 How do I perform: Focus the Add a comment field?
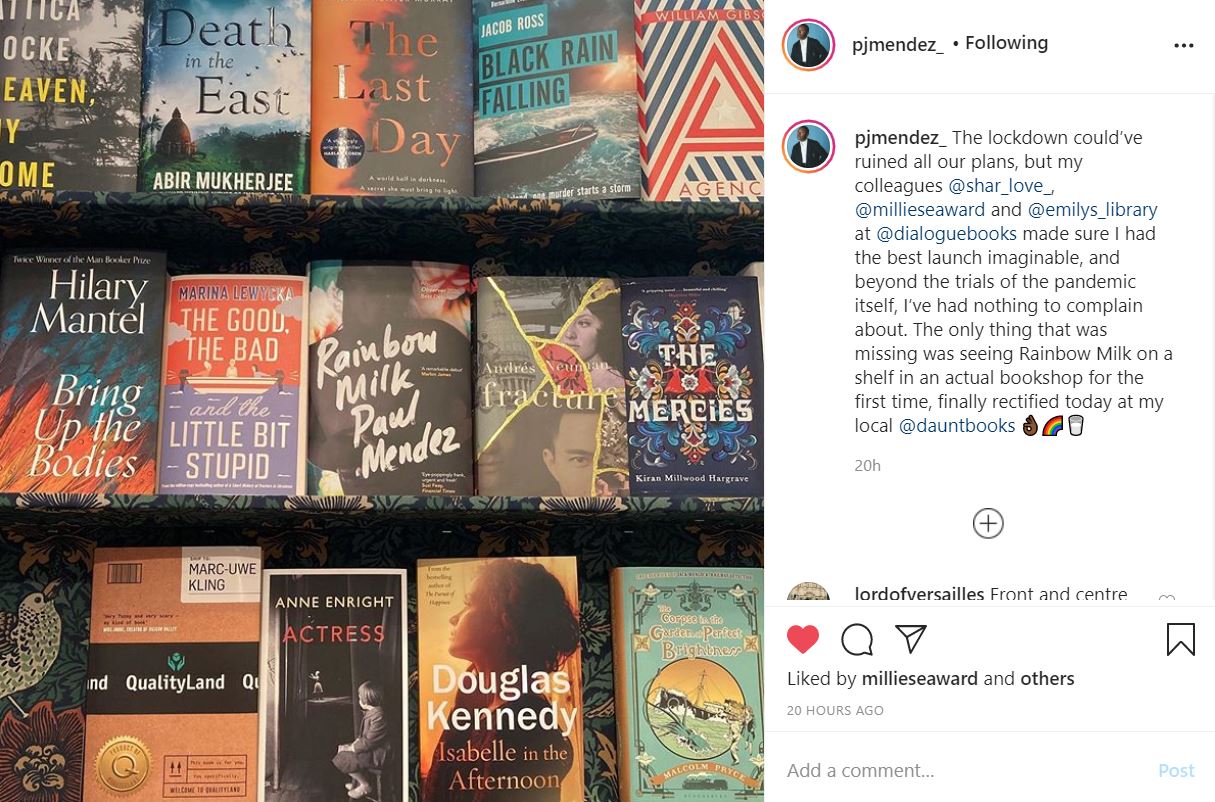(960, 770)
